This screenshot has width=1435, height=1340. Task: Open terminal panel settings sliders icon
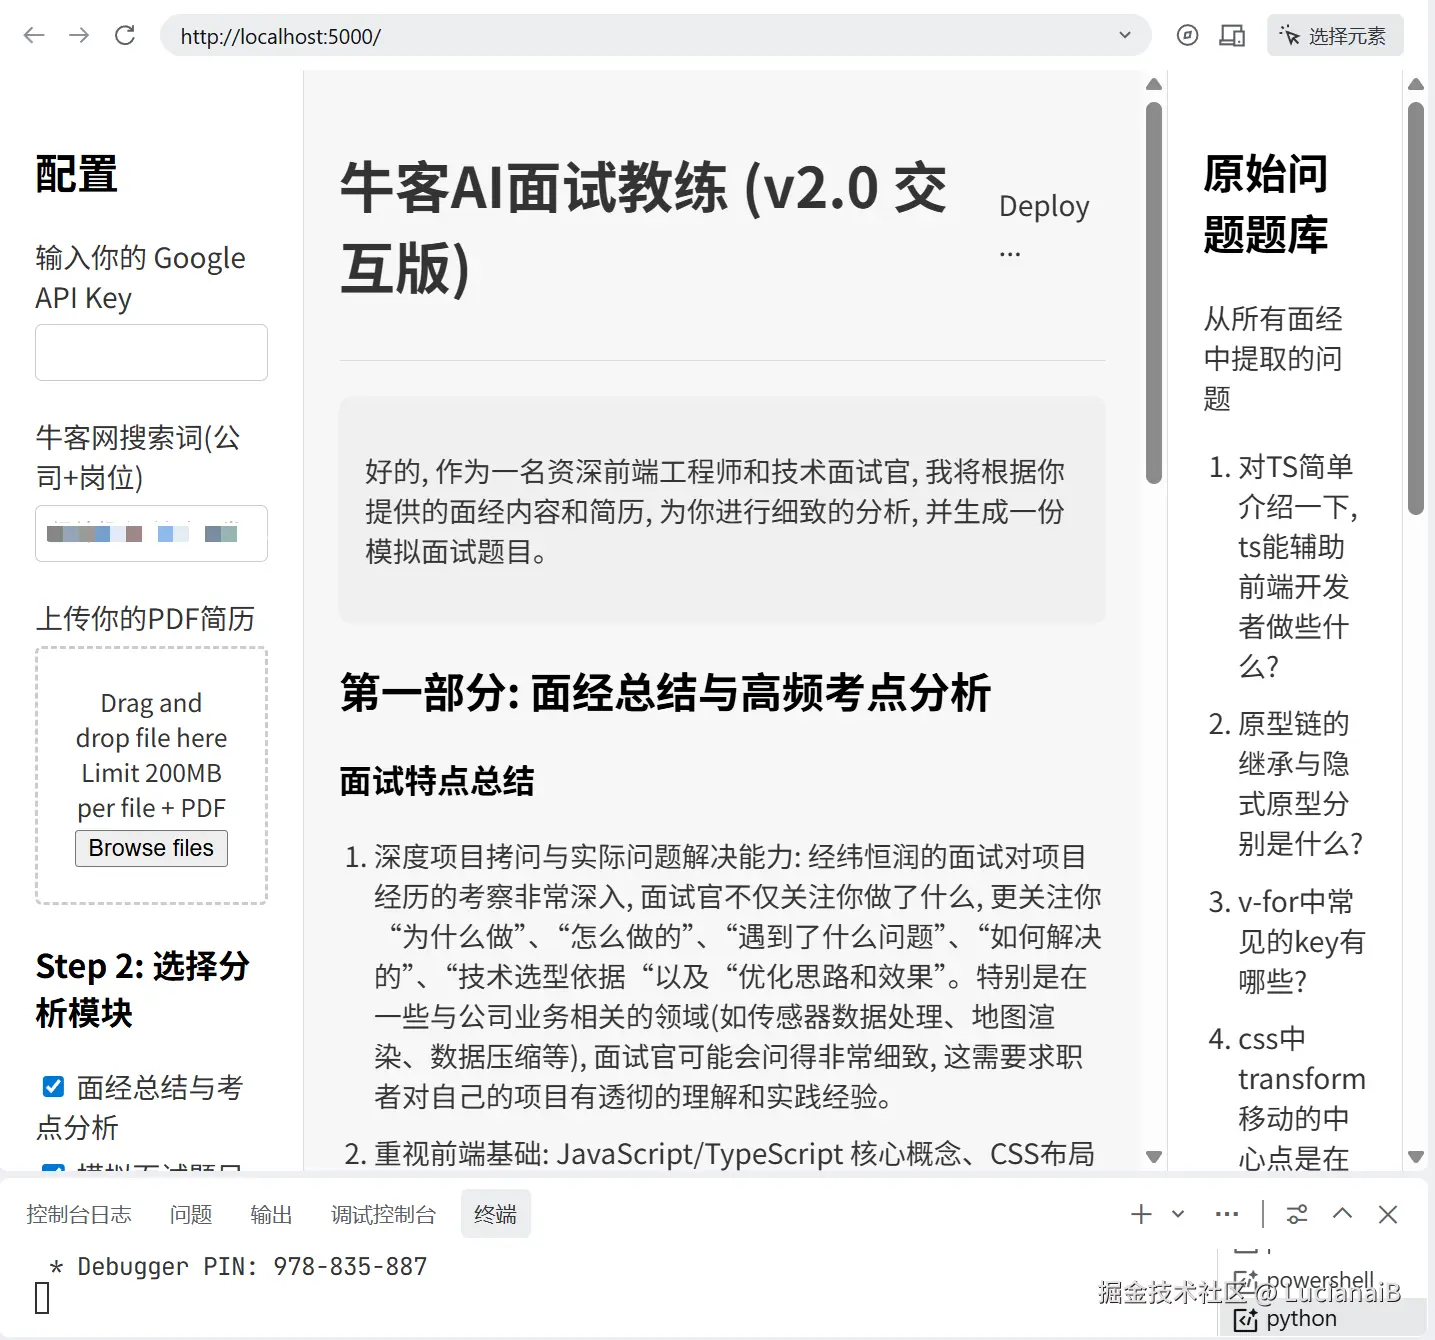point(1297,1214)
